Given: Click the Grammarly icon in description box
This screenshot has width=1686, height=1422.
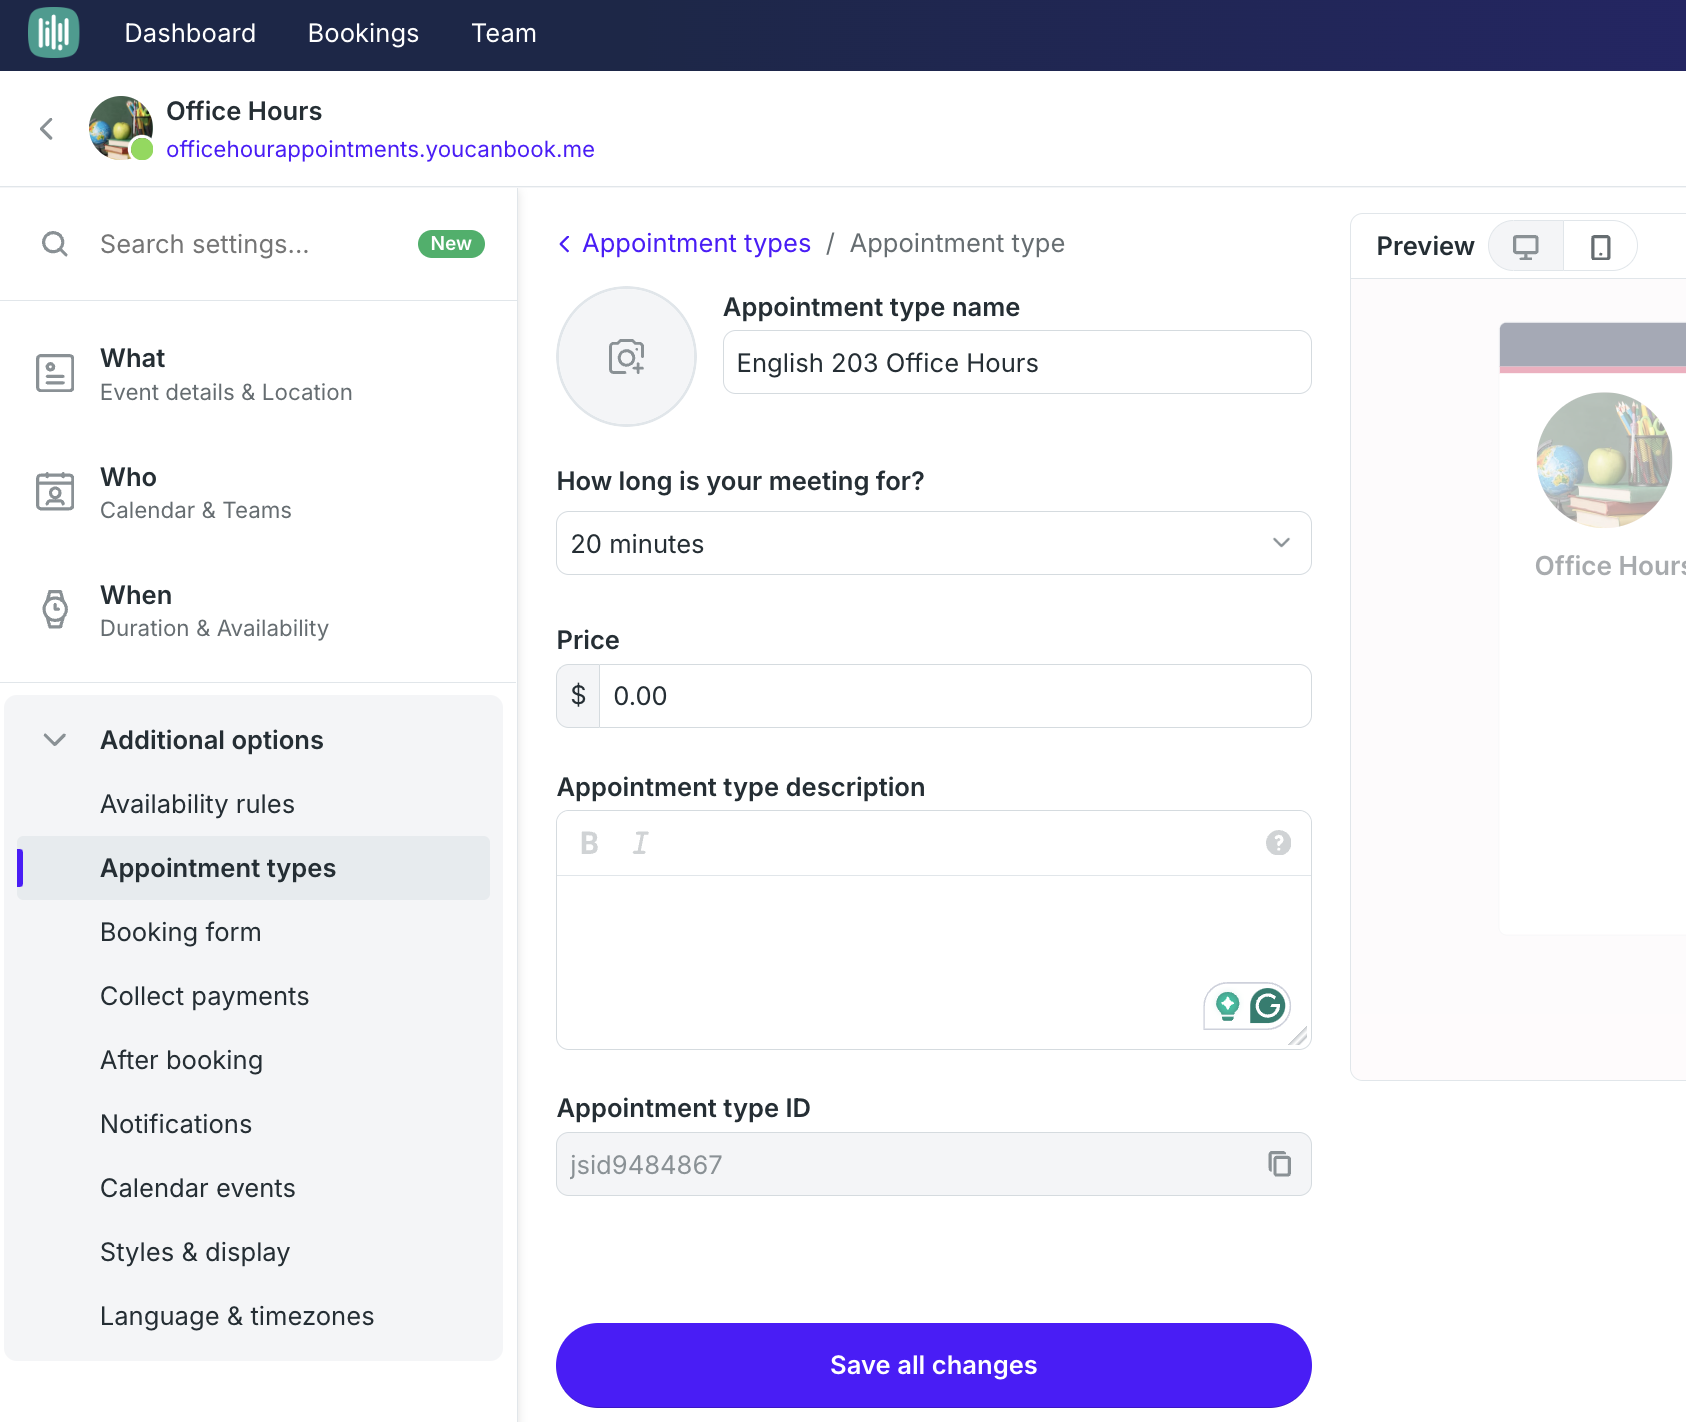Looking at the screenshot, I should coord(1268,1005).
